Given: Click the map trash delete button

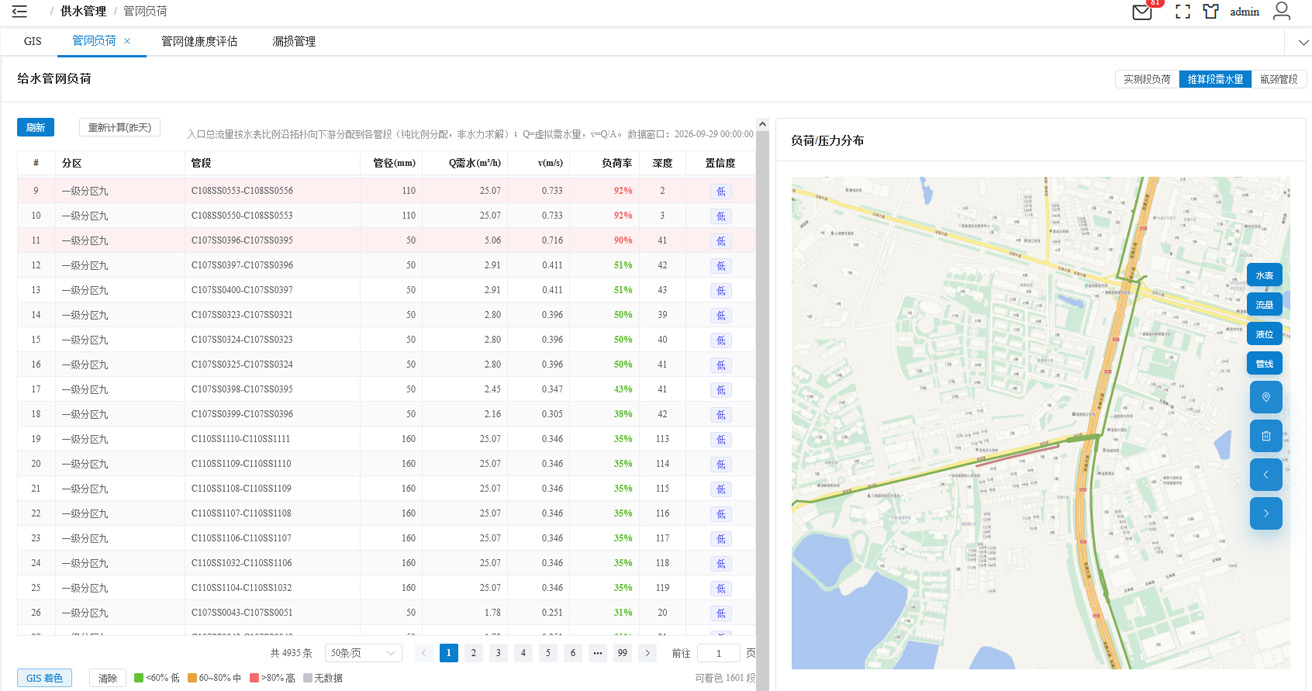Looking at the screenshot, I should (x=1266, y=436).
